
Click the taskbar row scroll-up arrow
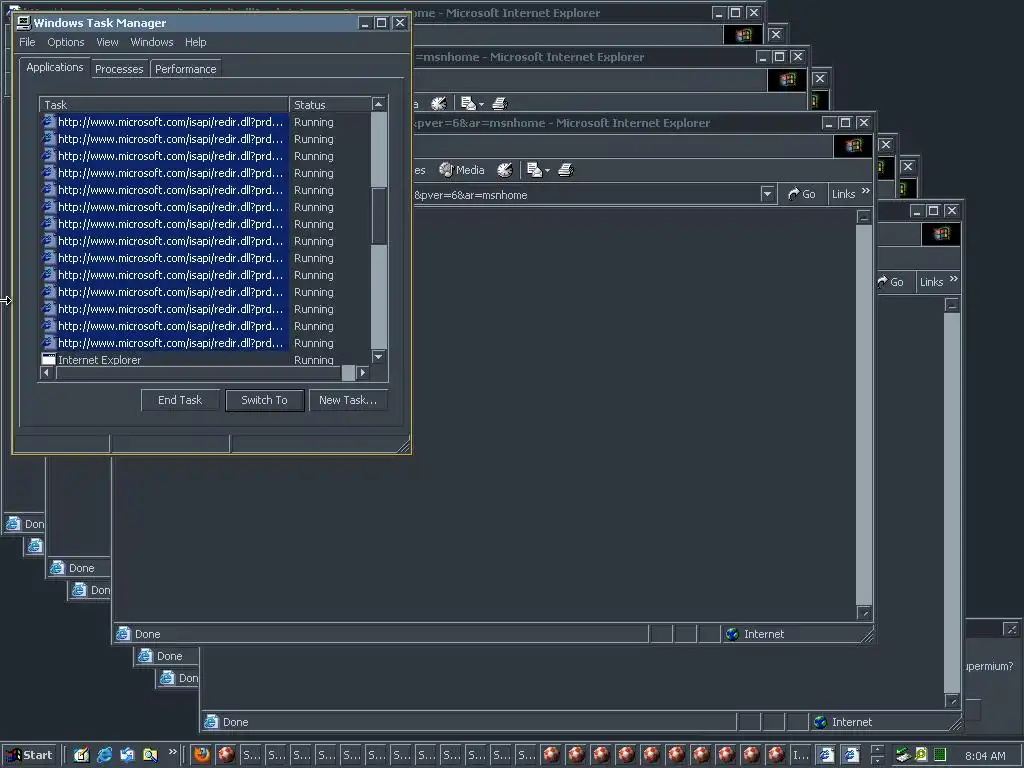878,750
